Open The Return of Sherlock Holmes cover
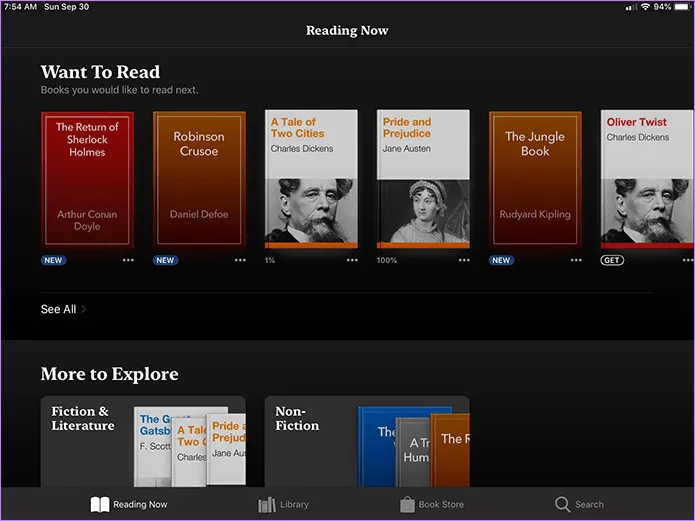 point(87,179)
